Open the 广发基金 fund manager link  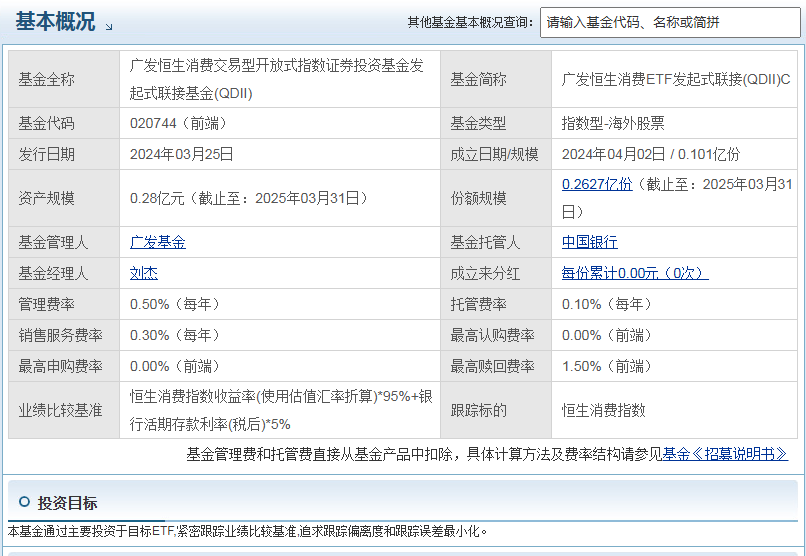tap(158, 242)
